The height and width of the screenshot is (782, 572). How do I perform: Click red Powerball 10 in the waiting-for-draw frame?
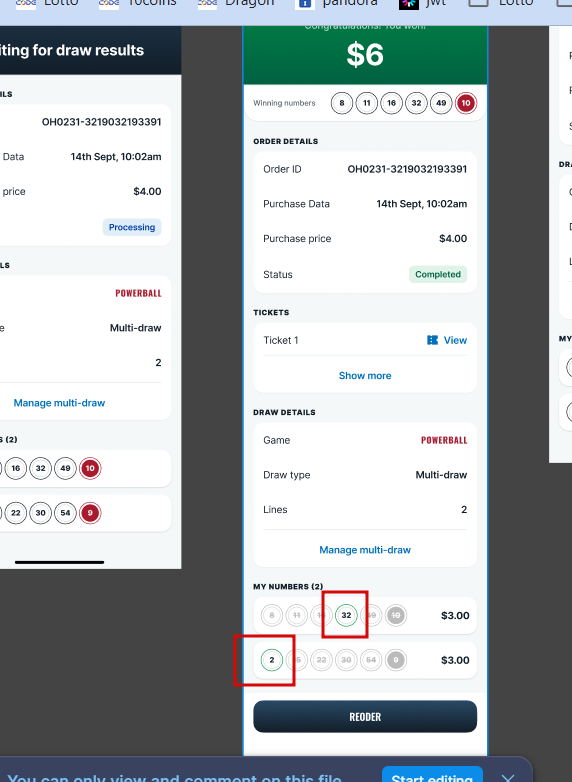point(90,468)
